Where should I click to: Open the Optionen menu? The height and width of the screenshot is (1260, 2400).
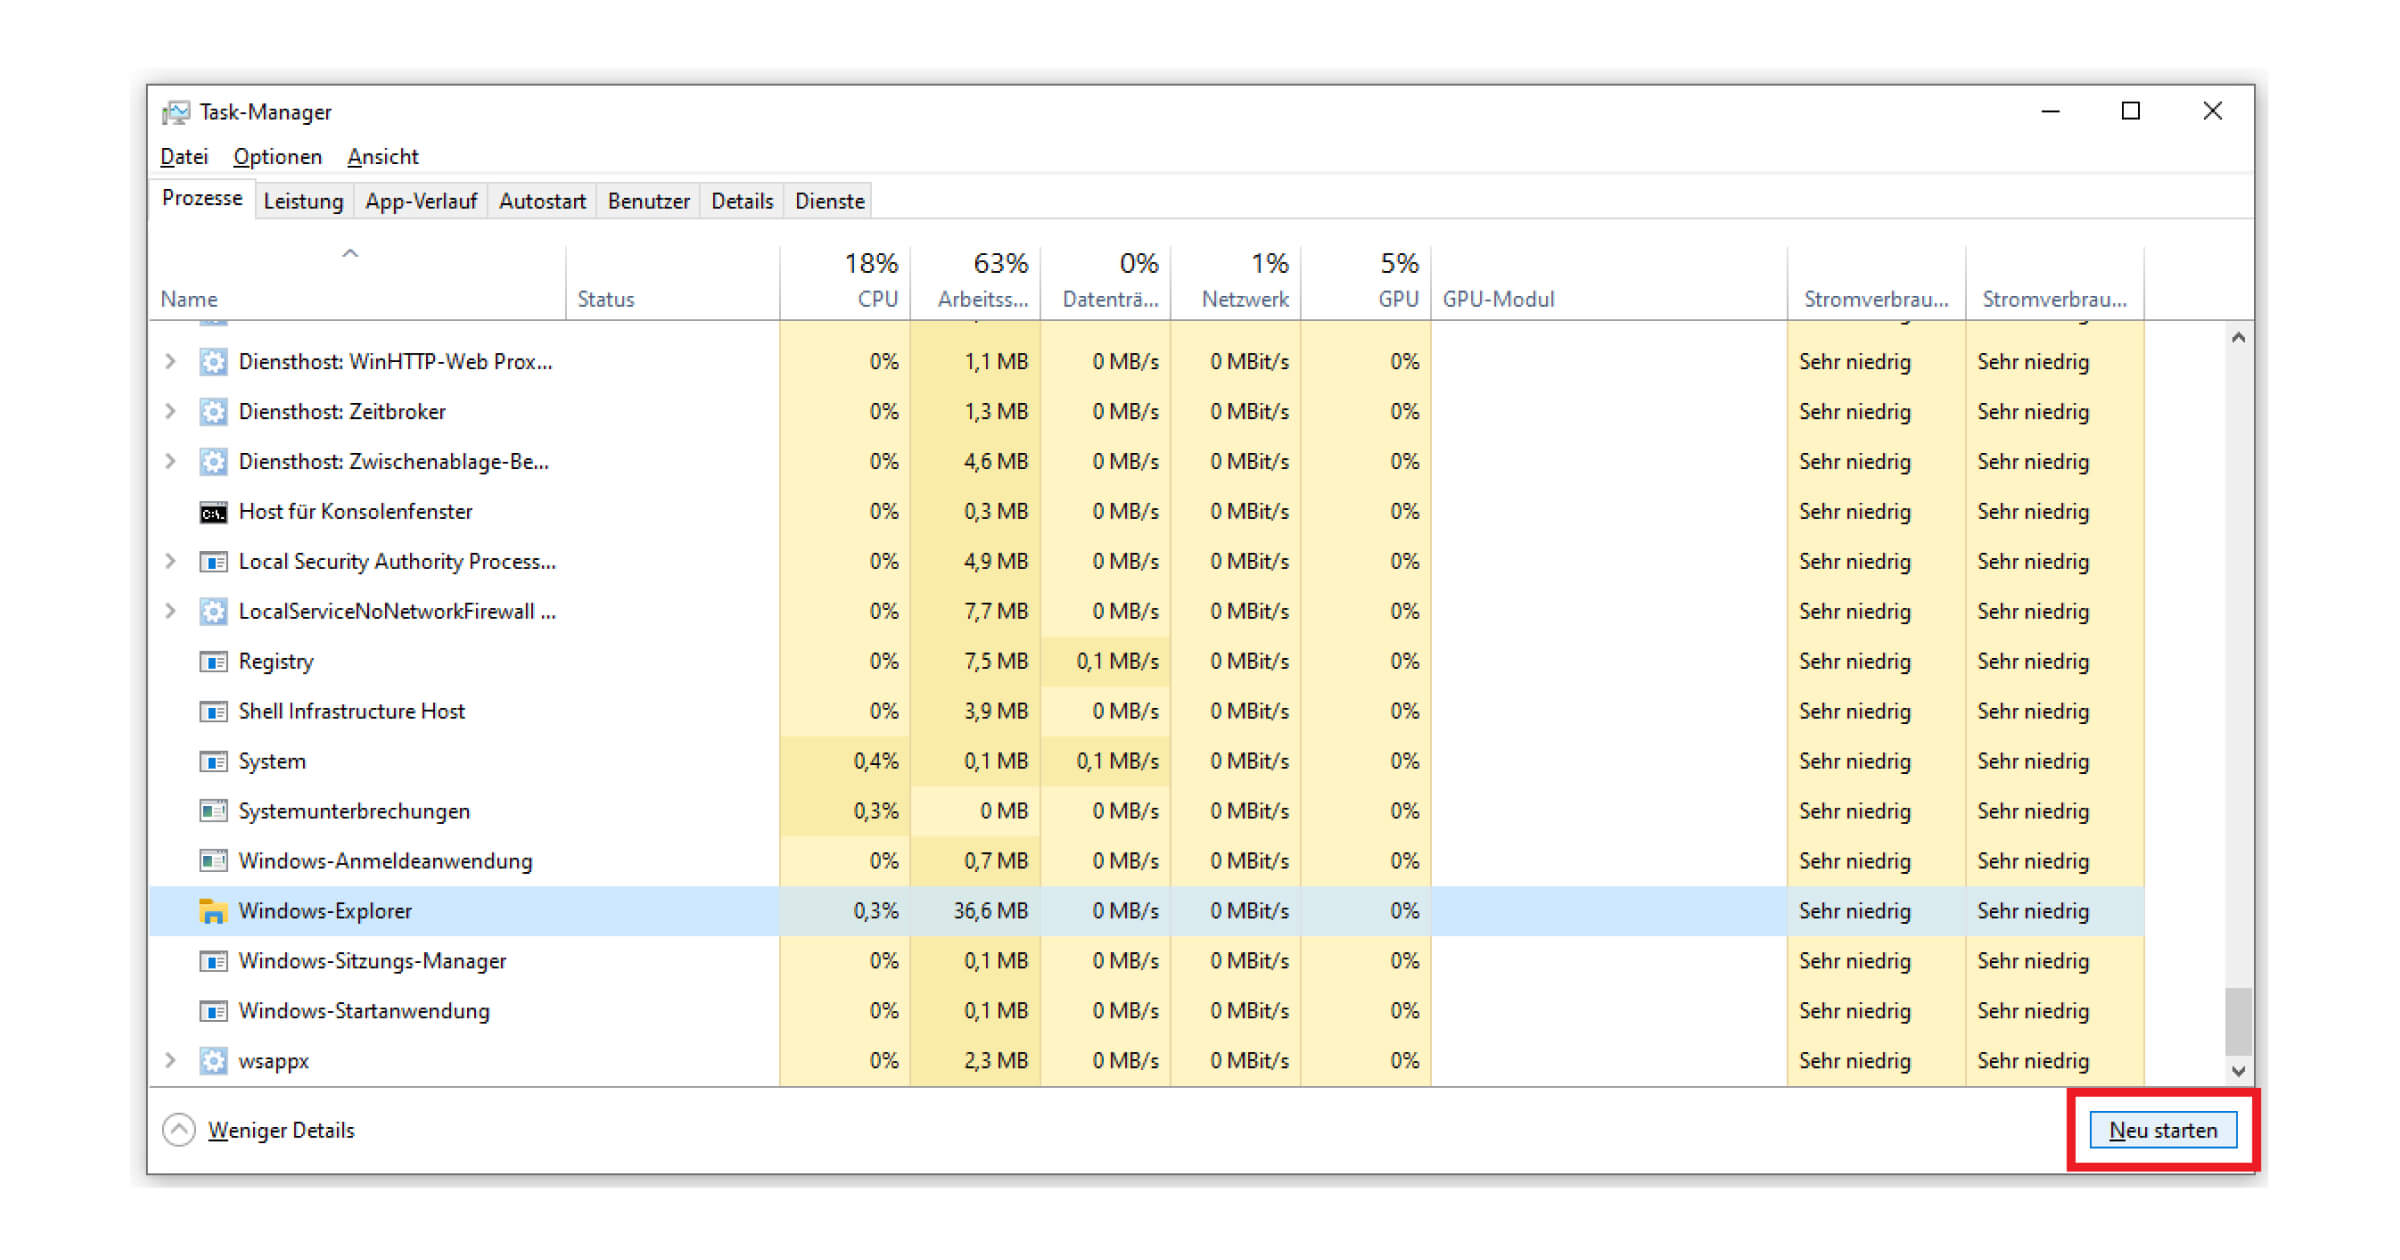point(277,156)
